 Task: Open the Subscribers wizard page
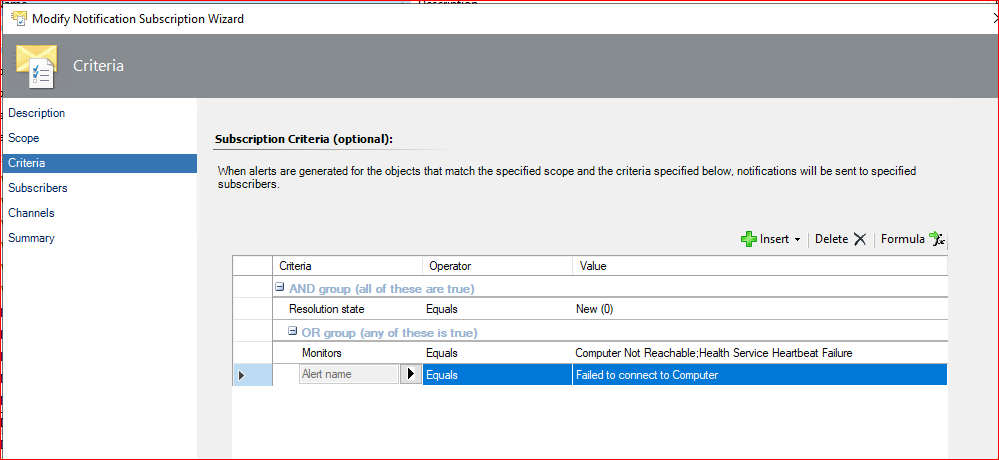click(38, 188)
